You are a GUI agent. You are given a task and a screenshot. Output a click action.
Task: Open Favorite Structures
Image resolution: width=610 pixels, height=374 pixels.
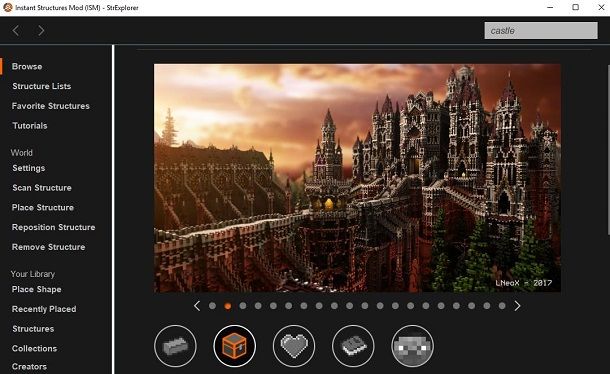[x=51, y=106]
